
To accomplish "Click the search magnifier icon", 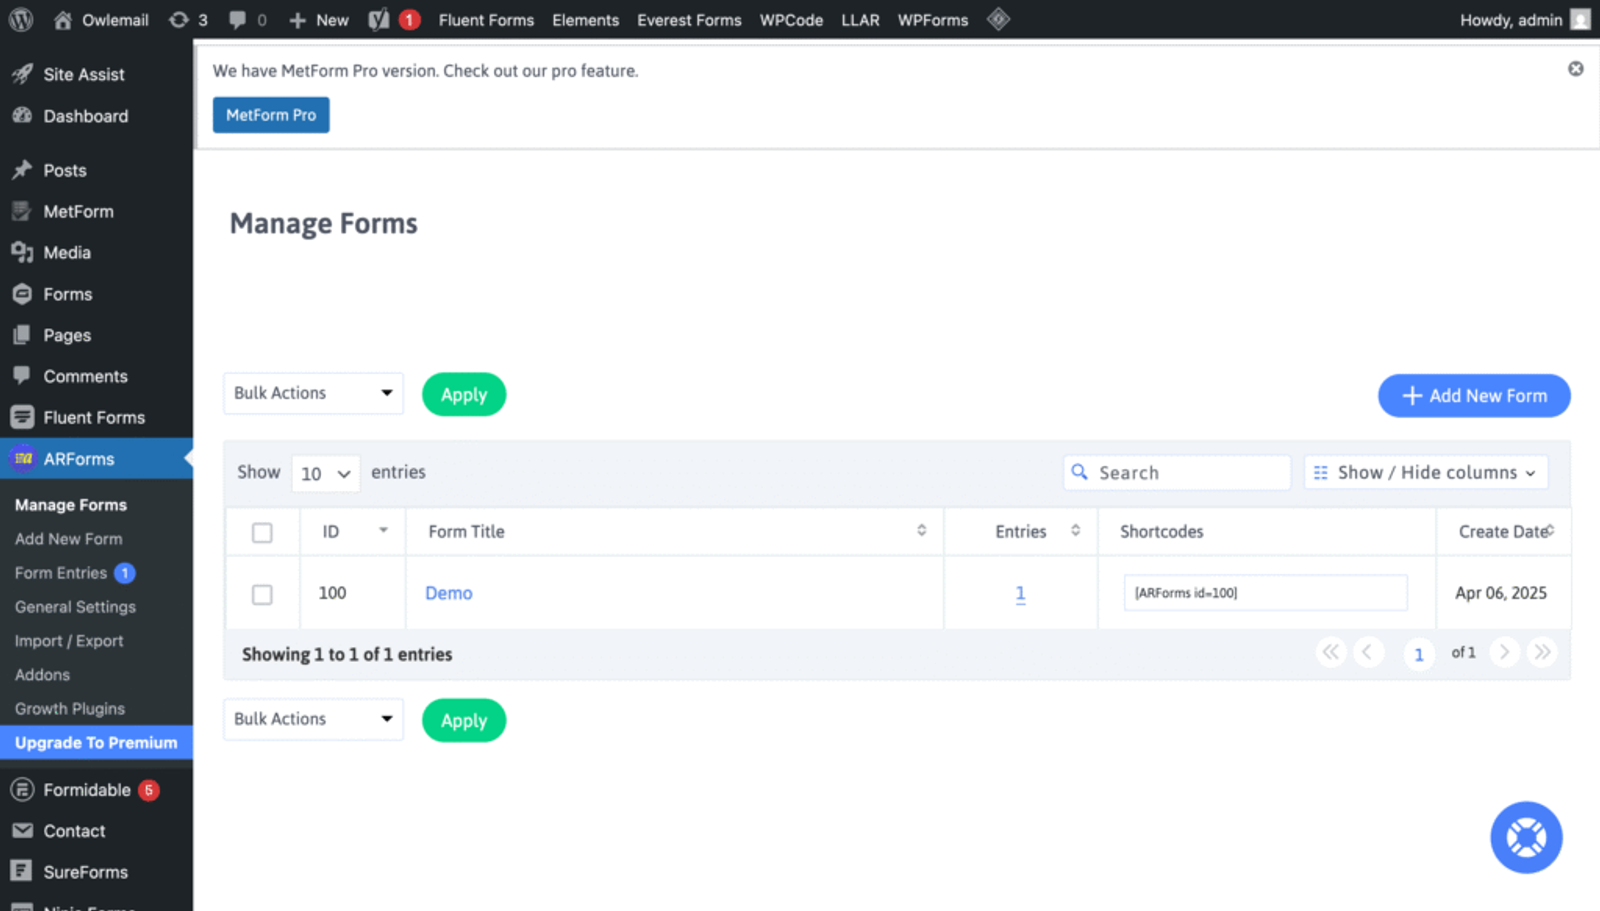I will [x=1080, y=472].
